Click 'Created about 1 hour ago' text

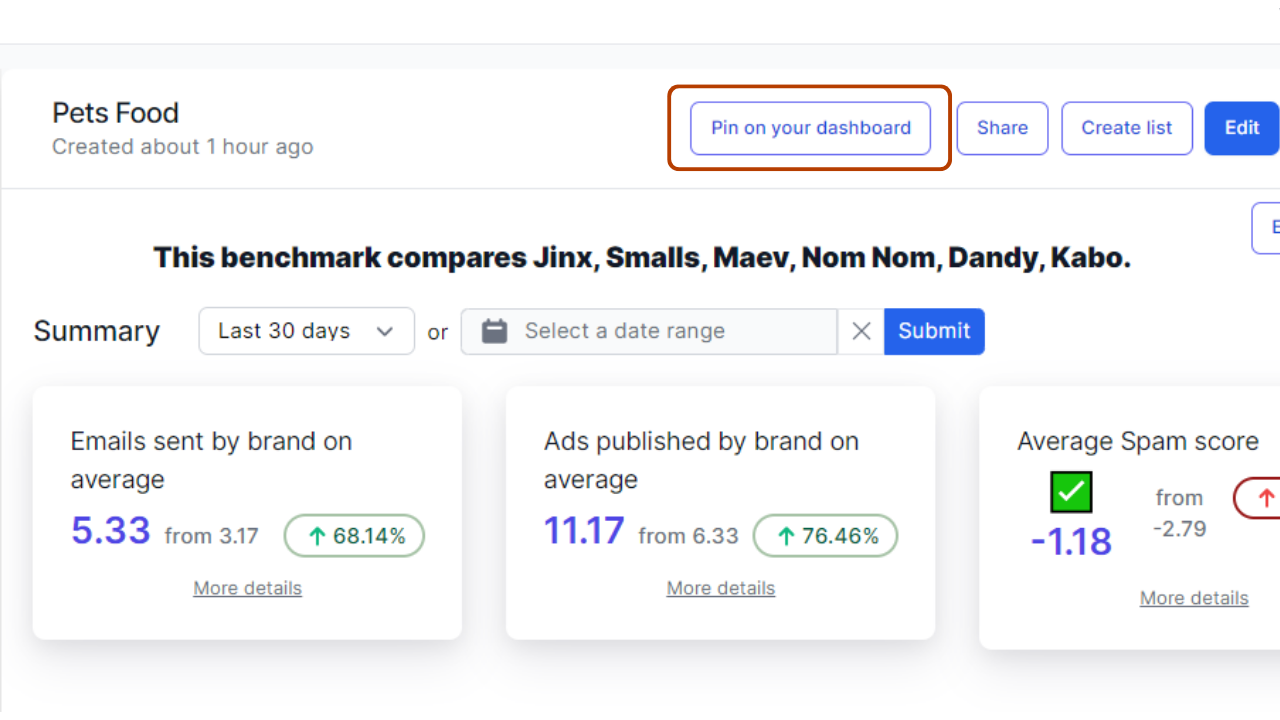pos(183,147)
